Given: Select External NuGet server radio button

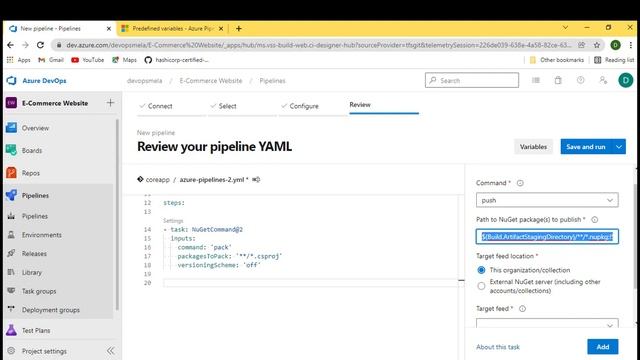Looking at the screenshot, I should point(481,286).
